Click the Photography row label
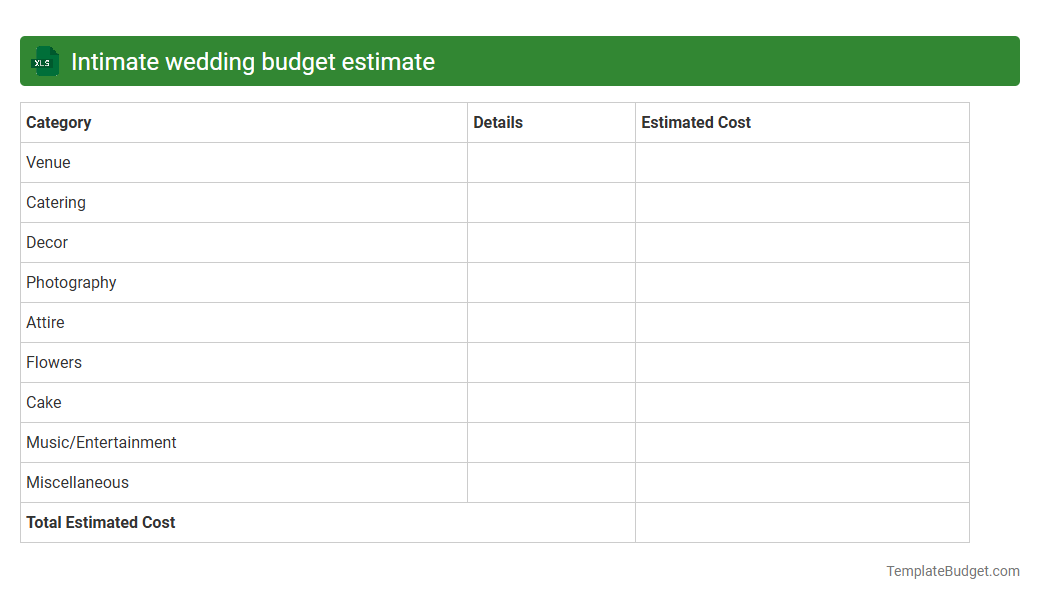This screenshot has height=600, width=1040. [x=71, y=282]
